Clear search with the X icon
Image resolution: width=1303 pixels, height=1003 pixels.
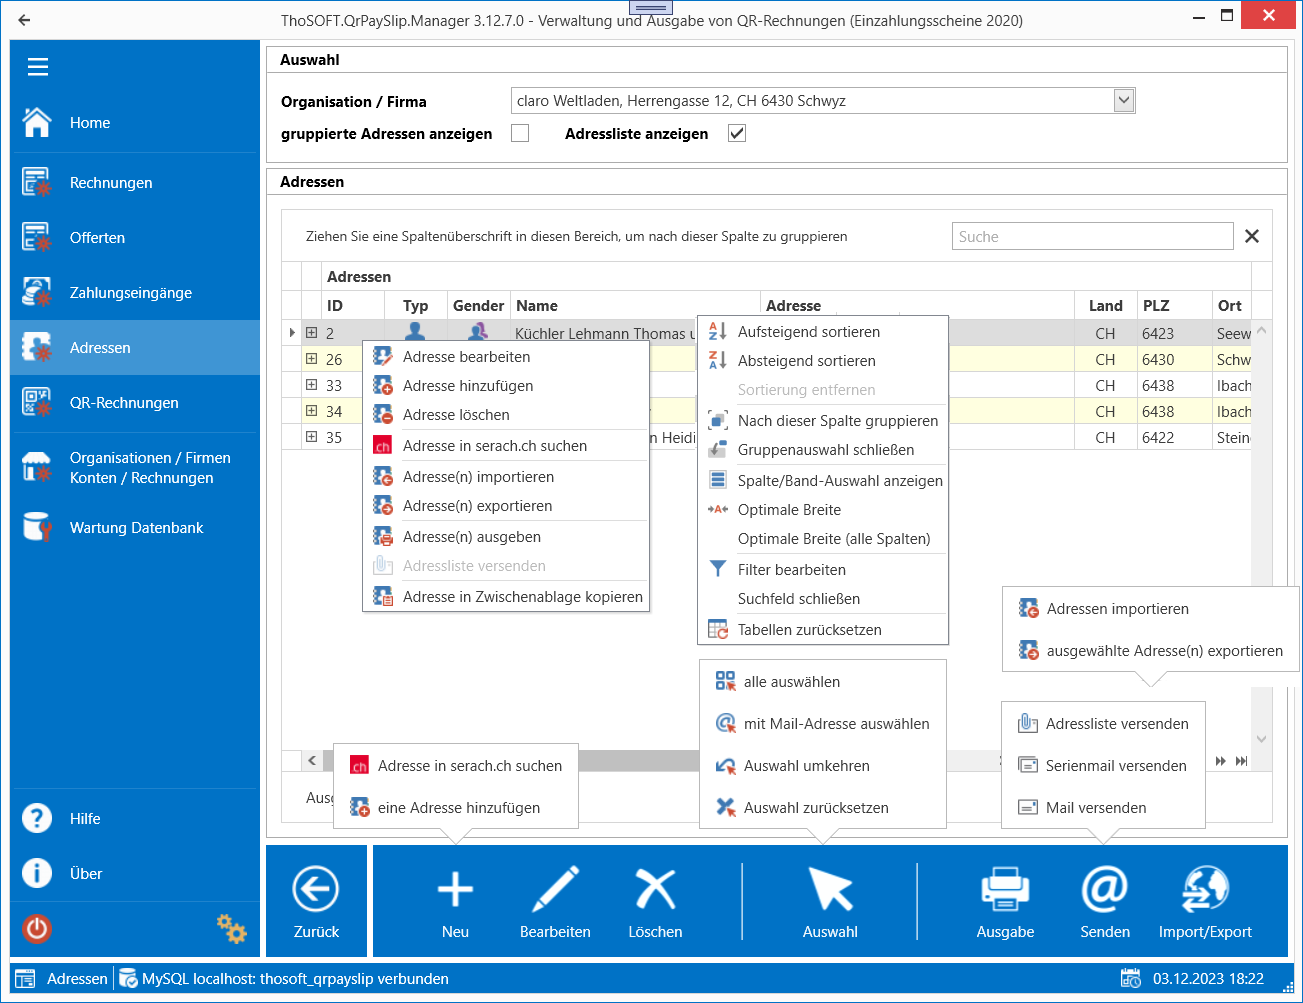pos(1252,236)
